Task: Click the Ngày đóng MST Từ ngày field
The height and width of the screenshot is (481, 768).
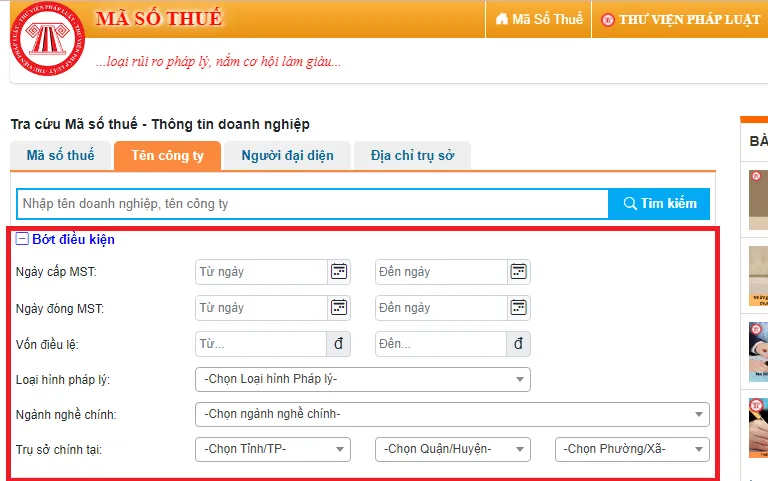Action: point(261,308)
